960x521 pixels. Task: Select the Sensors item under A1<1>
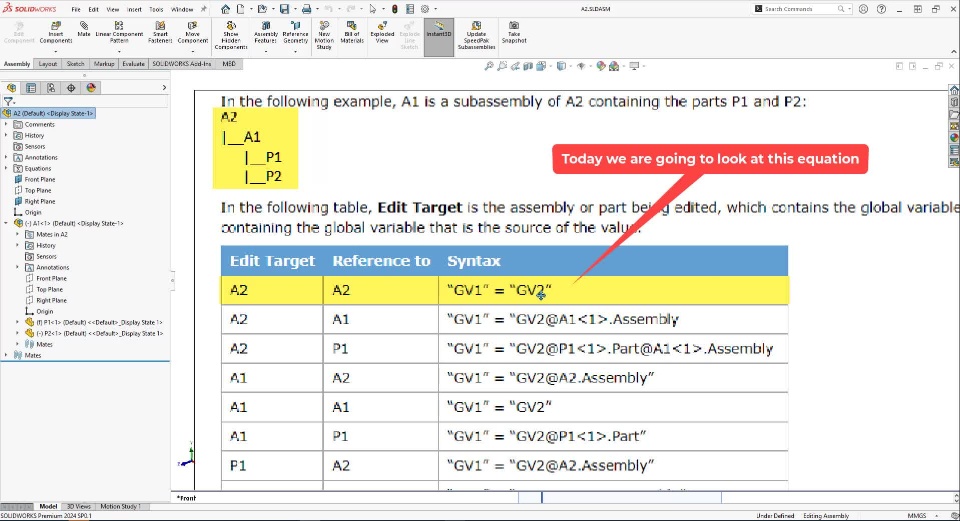46,257
